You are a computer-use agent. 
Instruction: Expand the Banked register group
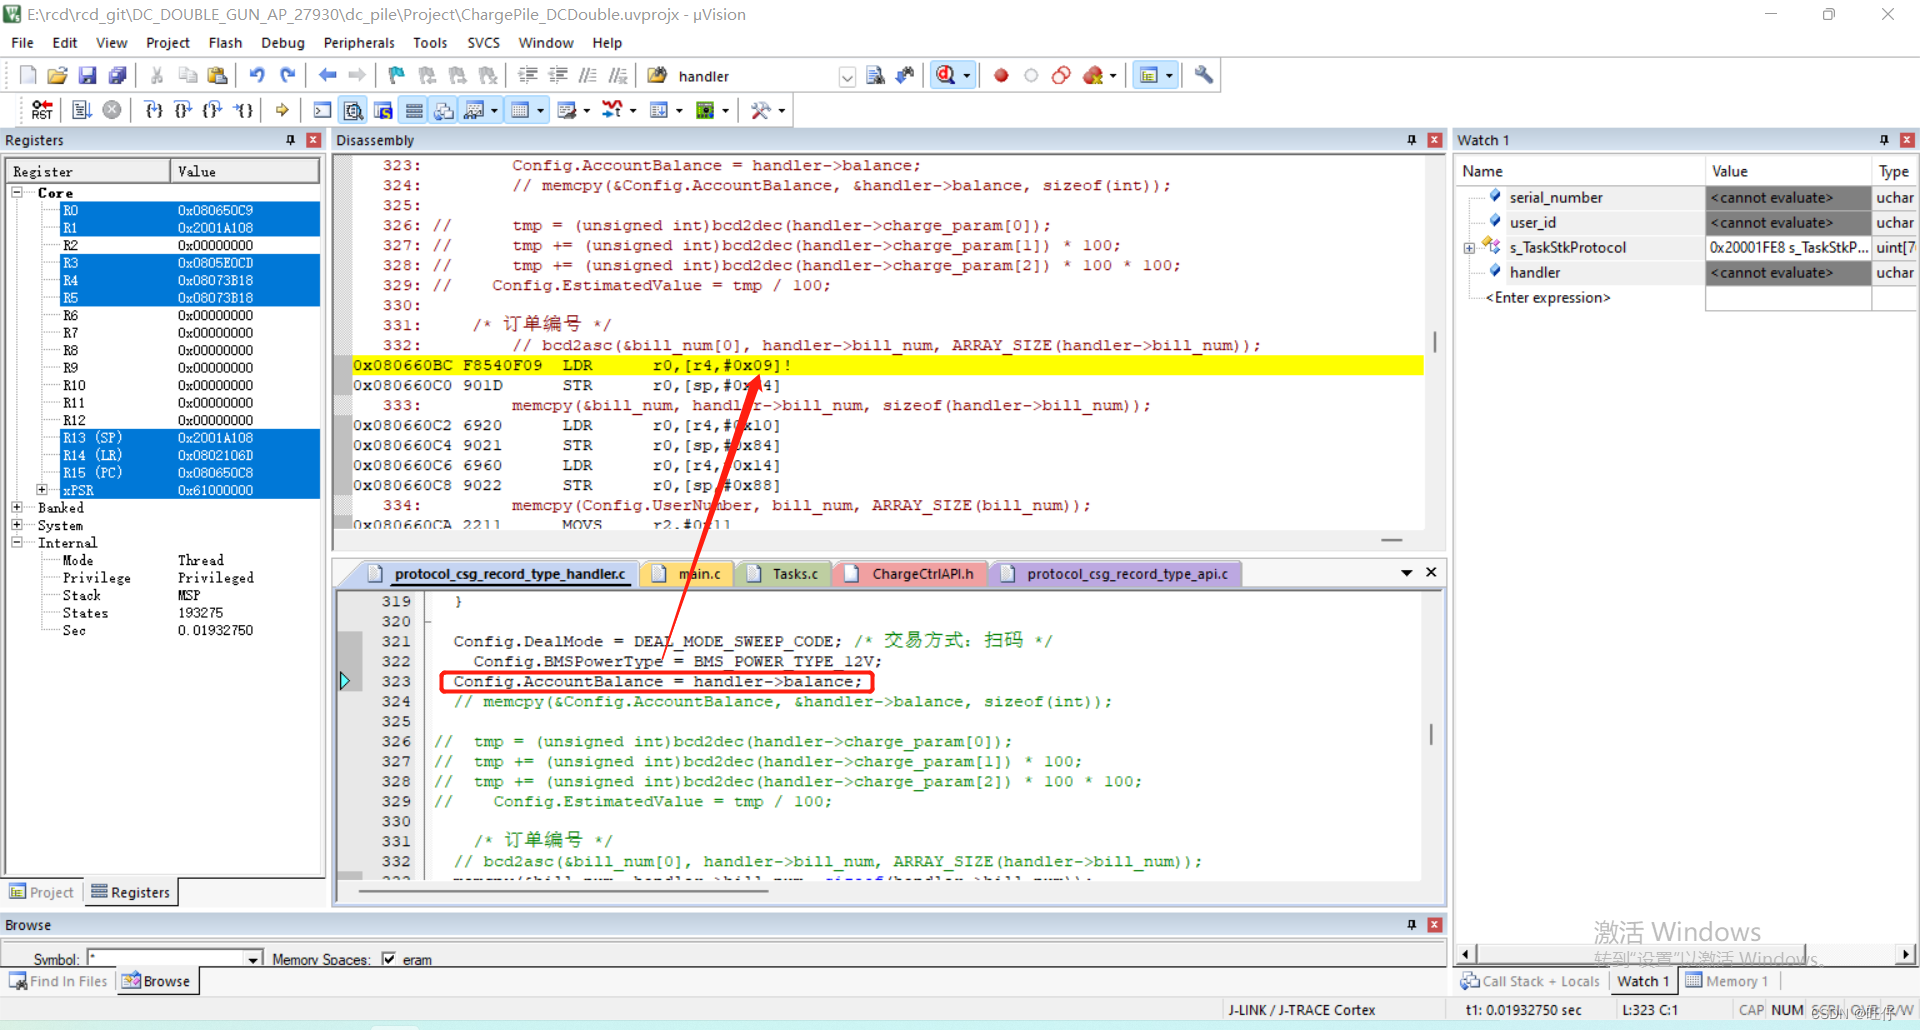tap(18, 507)
